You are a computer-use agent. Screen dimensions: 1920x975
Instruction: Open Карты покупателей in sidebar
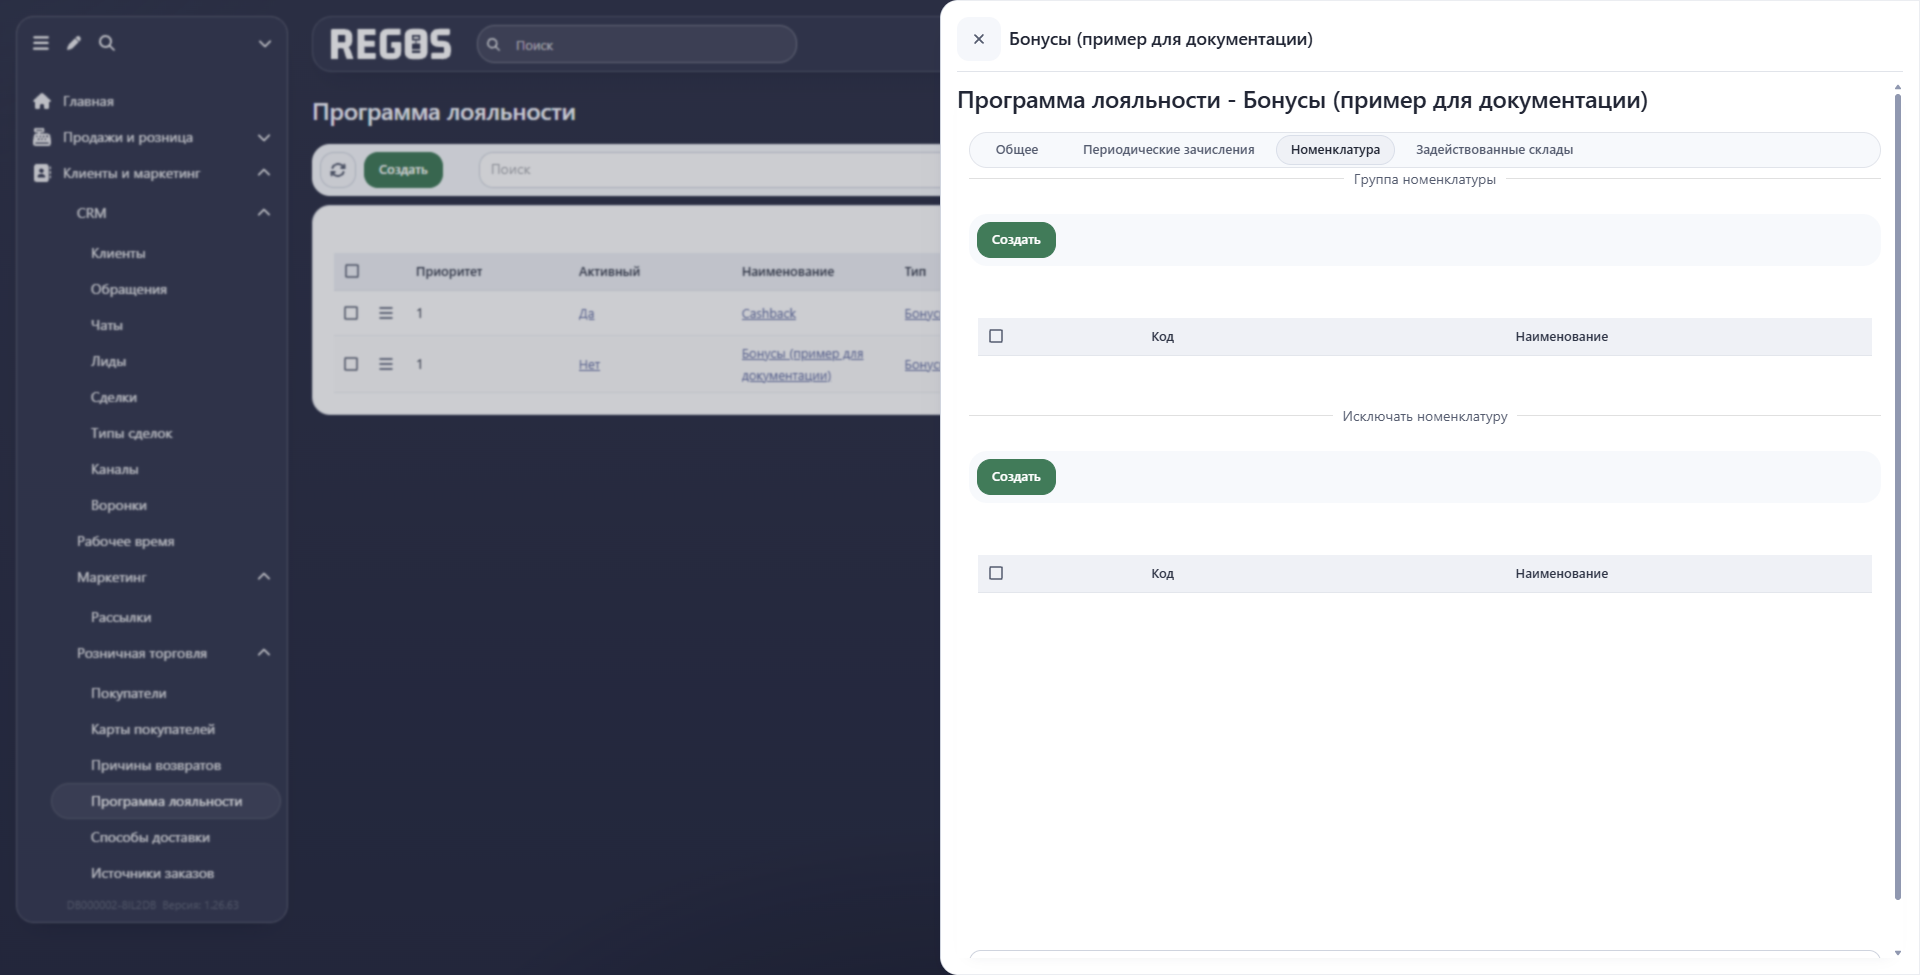pos(153,729)
